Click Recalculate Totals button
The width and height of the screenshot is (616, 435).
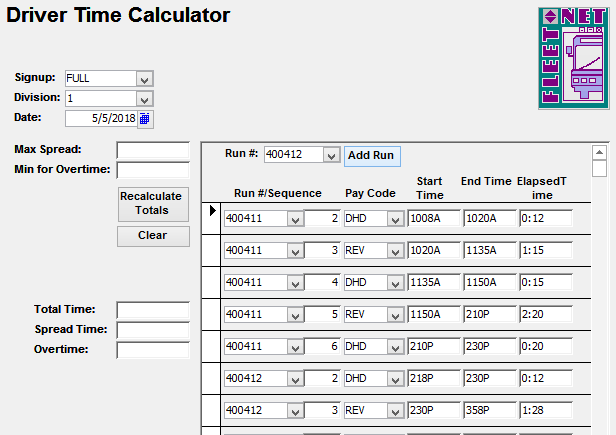(151, 203)
